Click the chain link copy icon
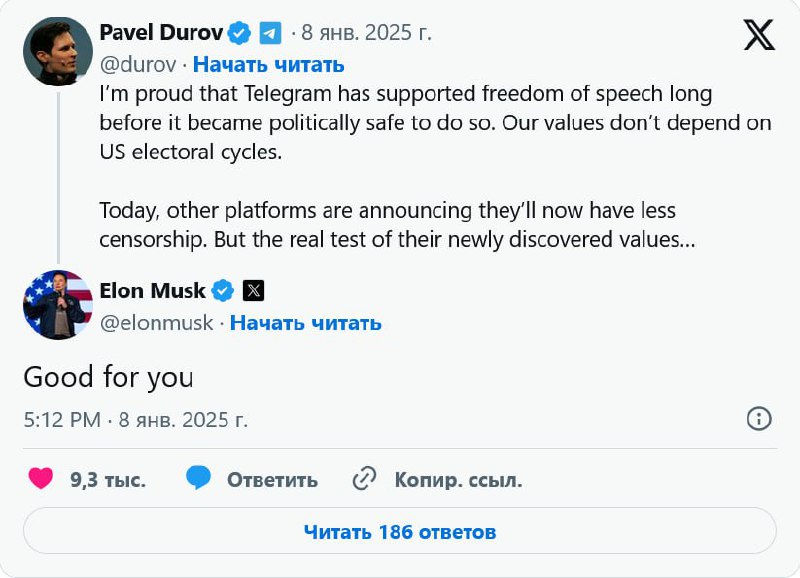800x578 pixels. (364, 479)
